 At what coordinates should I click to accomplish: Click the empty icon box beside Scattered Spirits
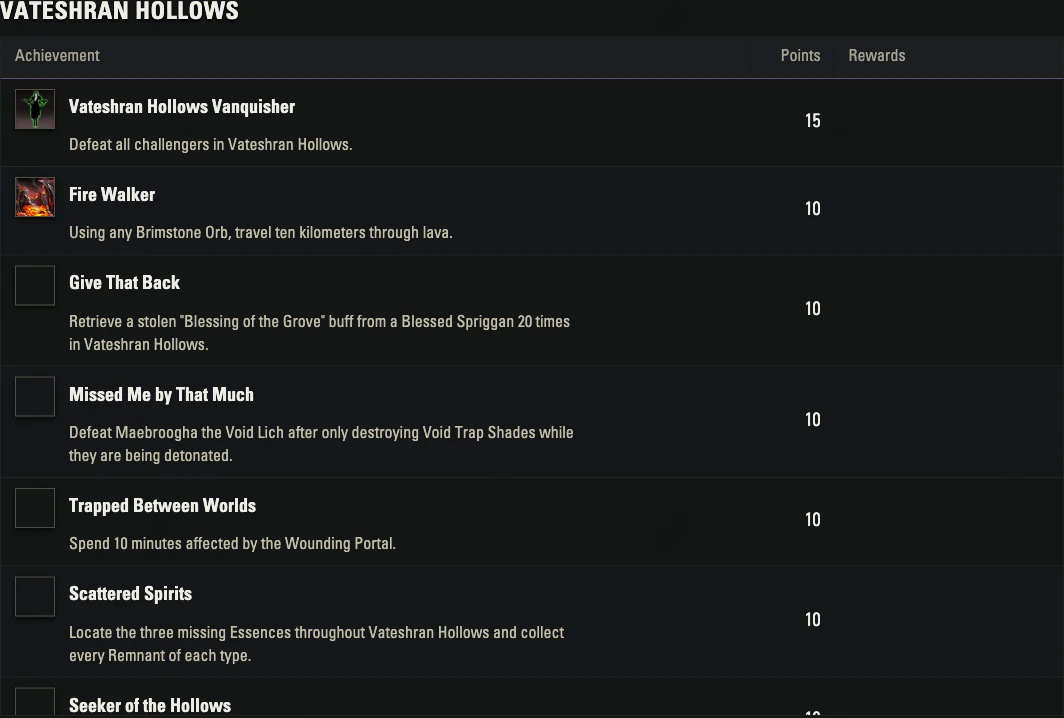point(35,597)
